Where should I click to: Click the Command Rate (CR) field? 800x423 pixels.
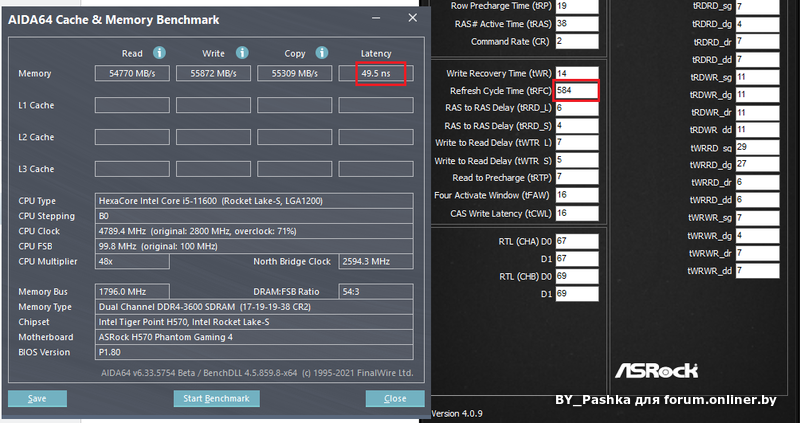pos(577,41)
